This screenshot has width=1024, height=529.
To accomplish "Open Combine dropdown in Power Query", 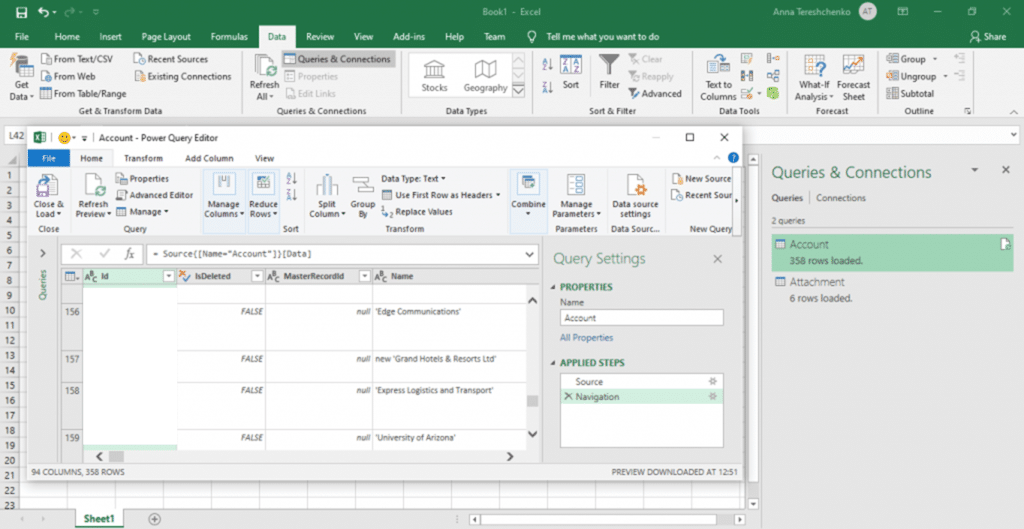I will (528, 195).
